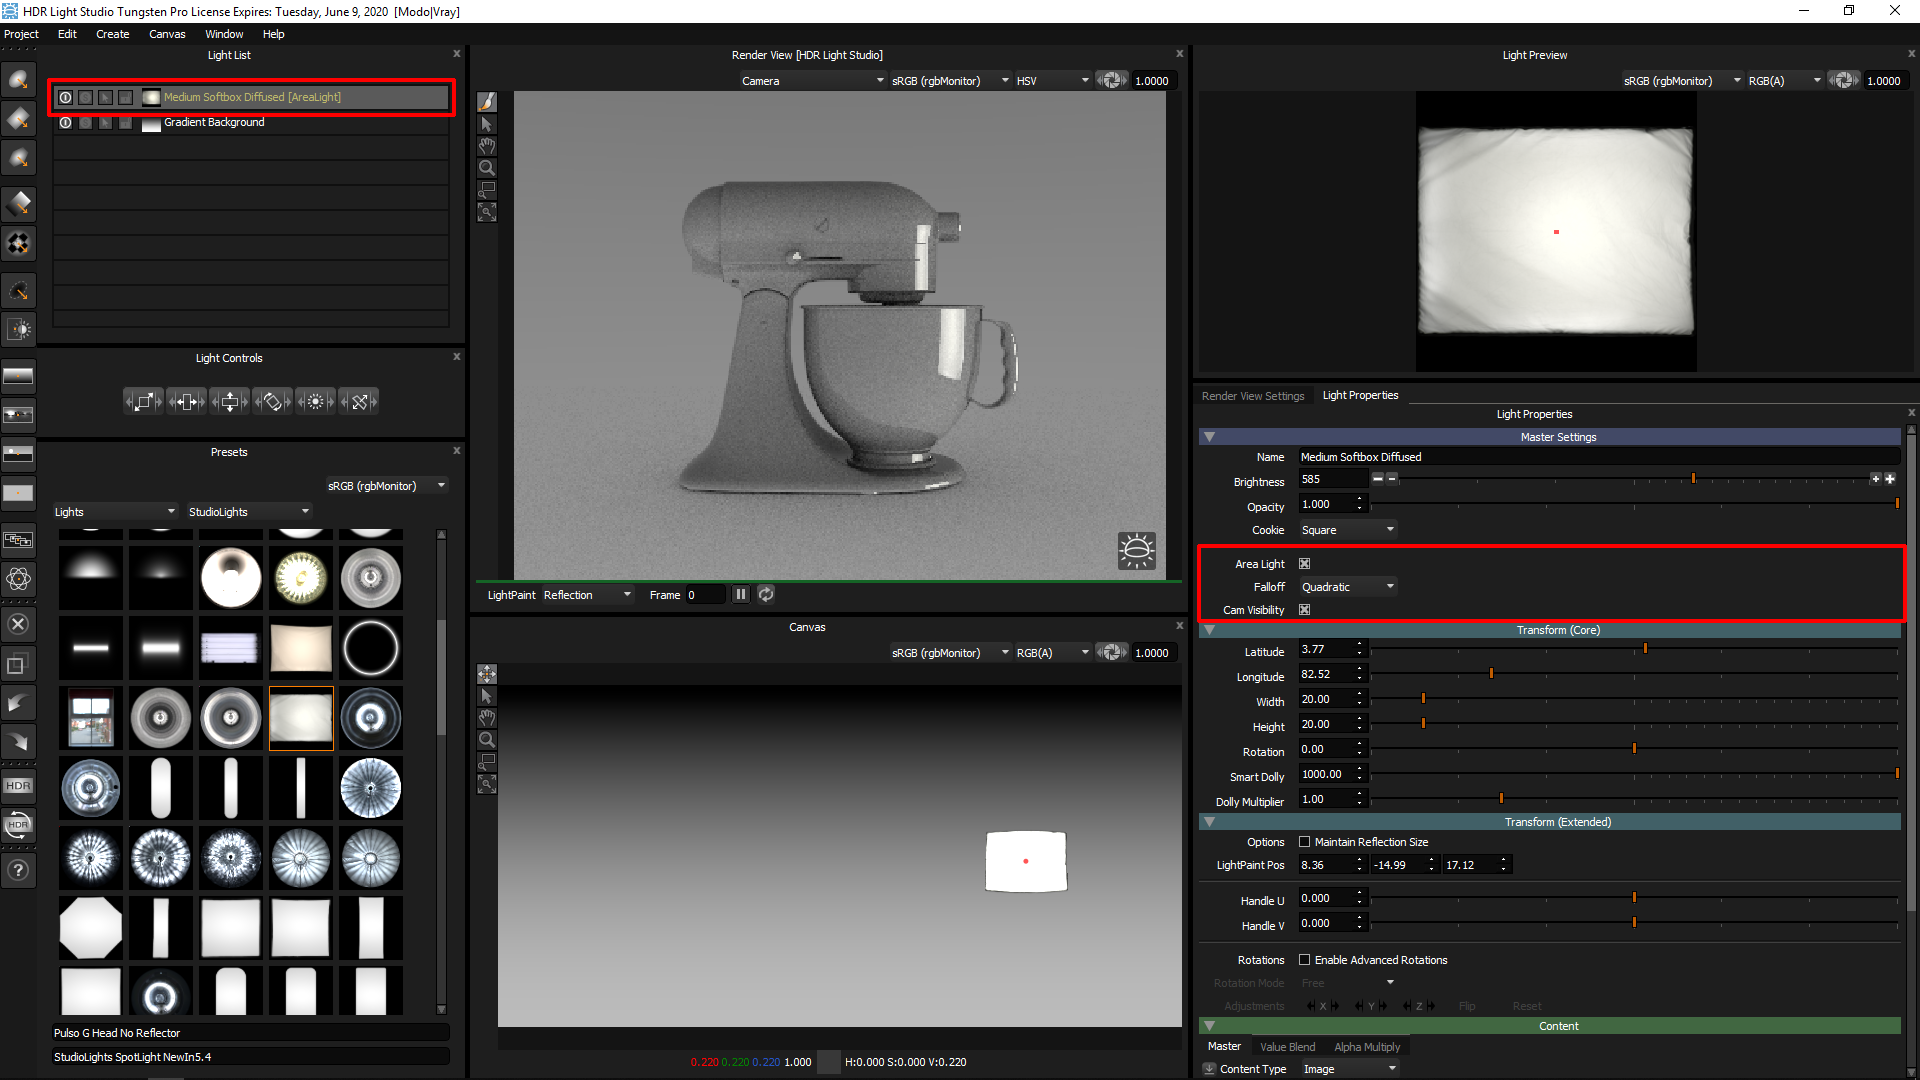This screenshot has height=1080, width=1920.
Task: Click the circled X icon in left toolbar
Action: (x=18, y=624)
